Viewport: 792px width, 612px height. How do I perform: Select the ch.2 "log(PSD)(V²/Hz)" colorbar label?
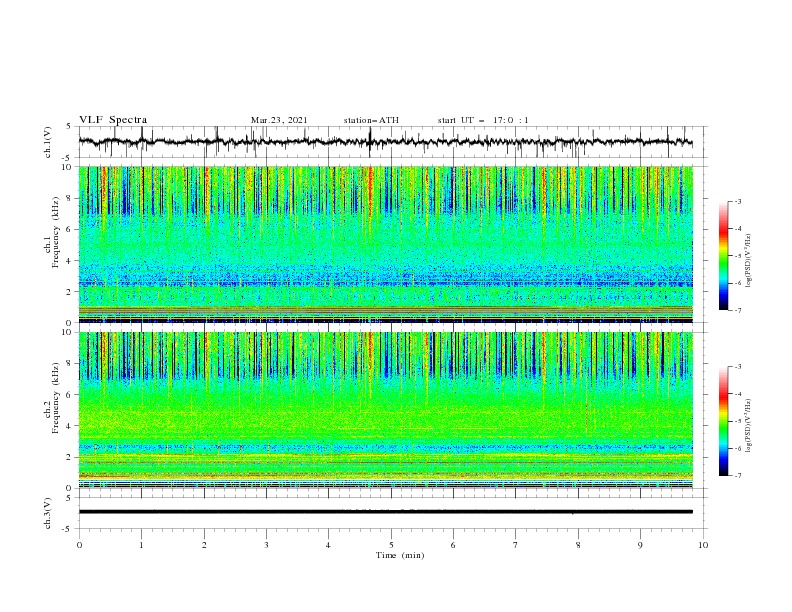tap(749, 426)
